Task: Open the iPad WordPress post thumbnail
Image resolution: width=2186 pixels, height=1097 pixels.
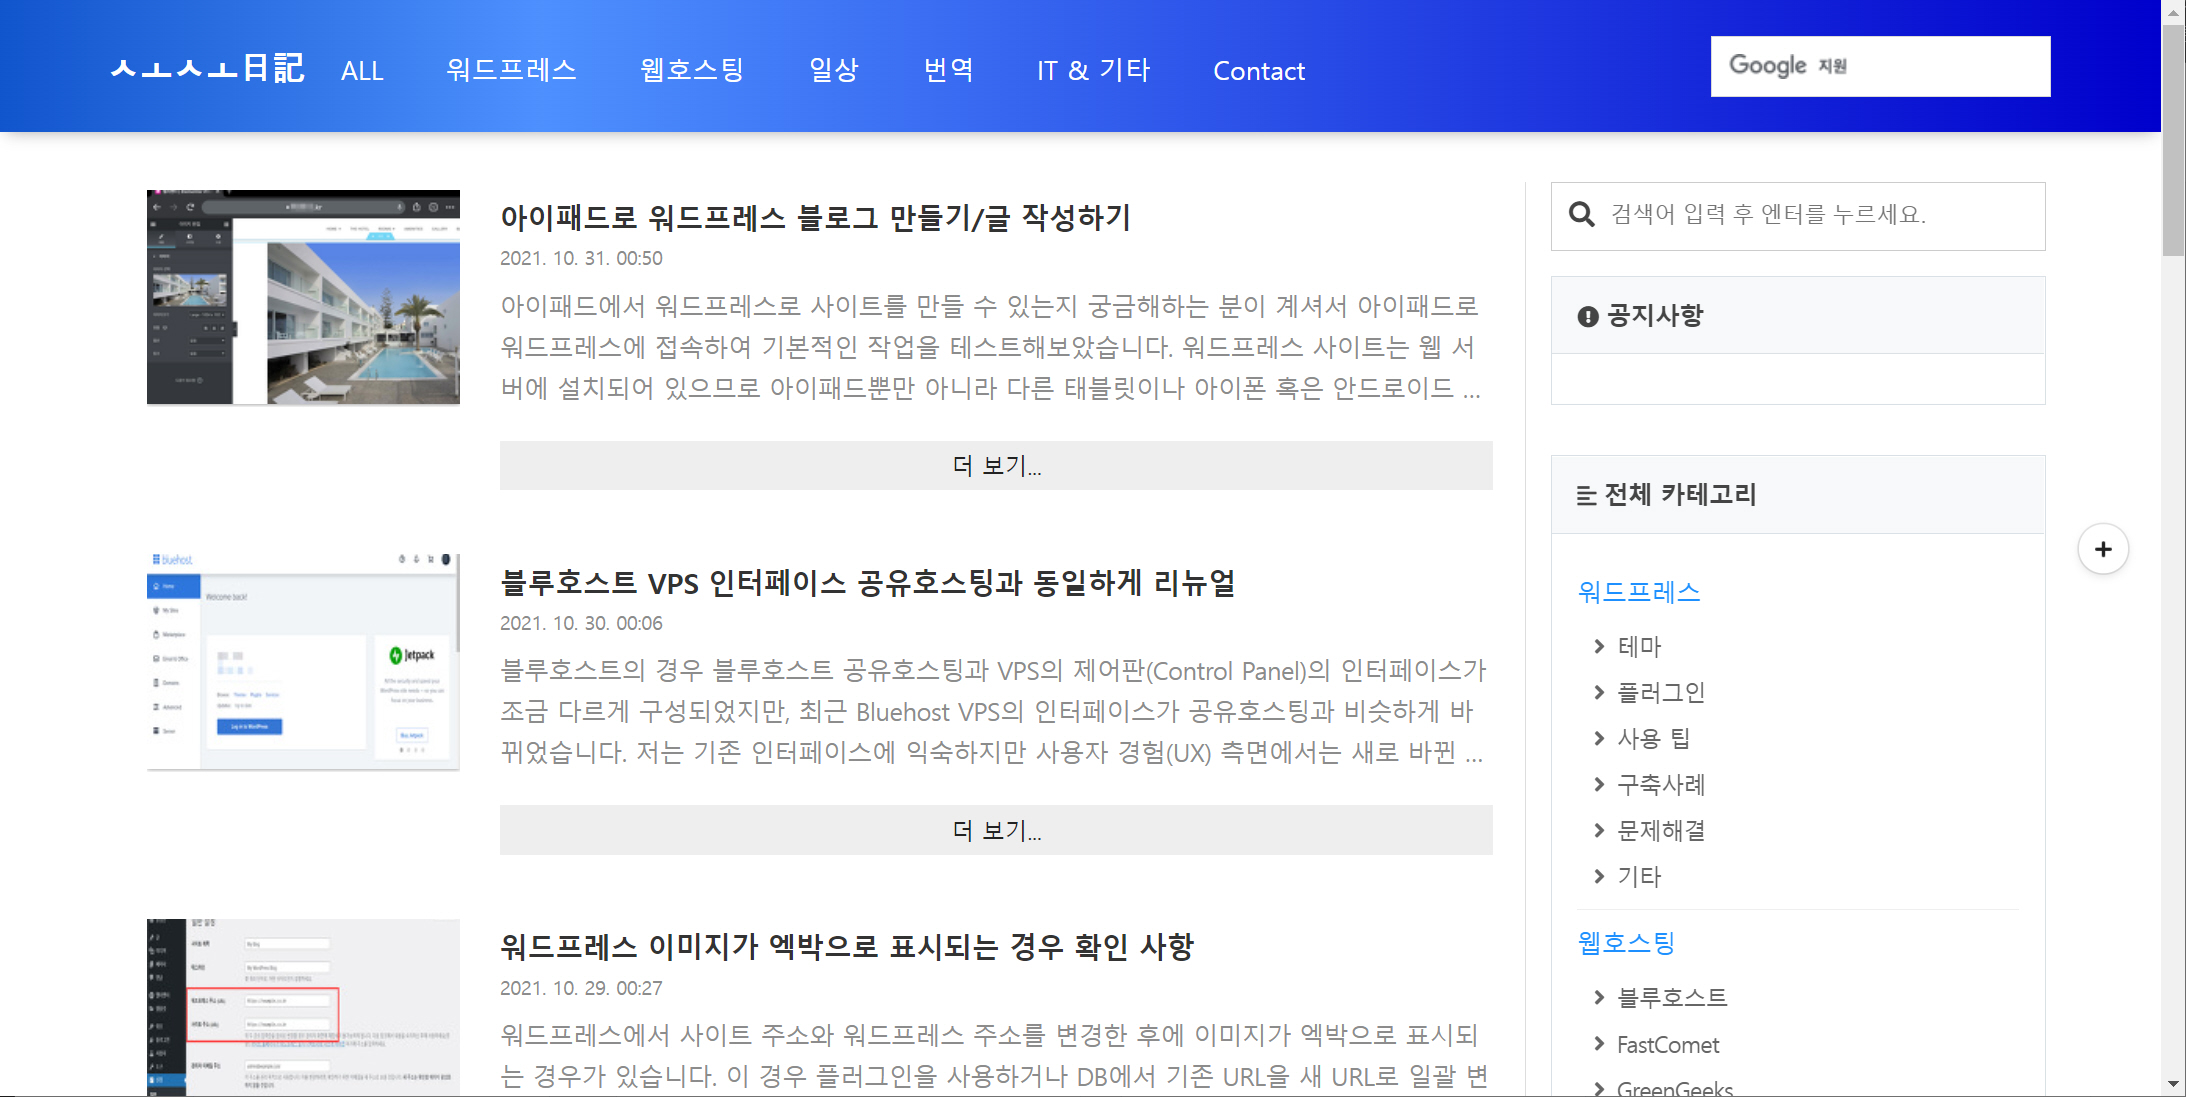Action: (303, 297)
